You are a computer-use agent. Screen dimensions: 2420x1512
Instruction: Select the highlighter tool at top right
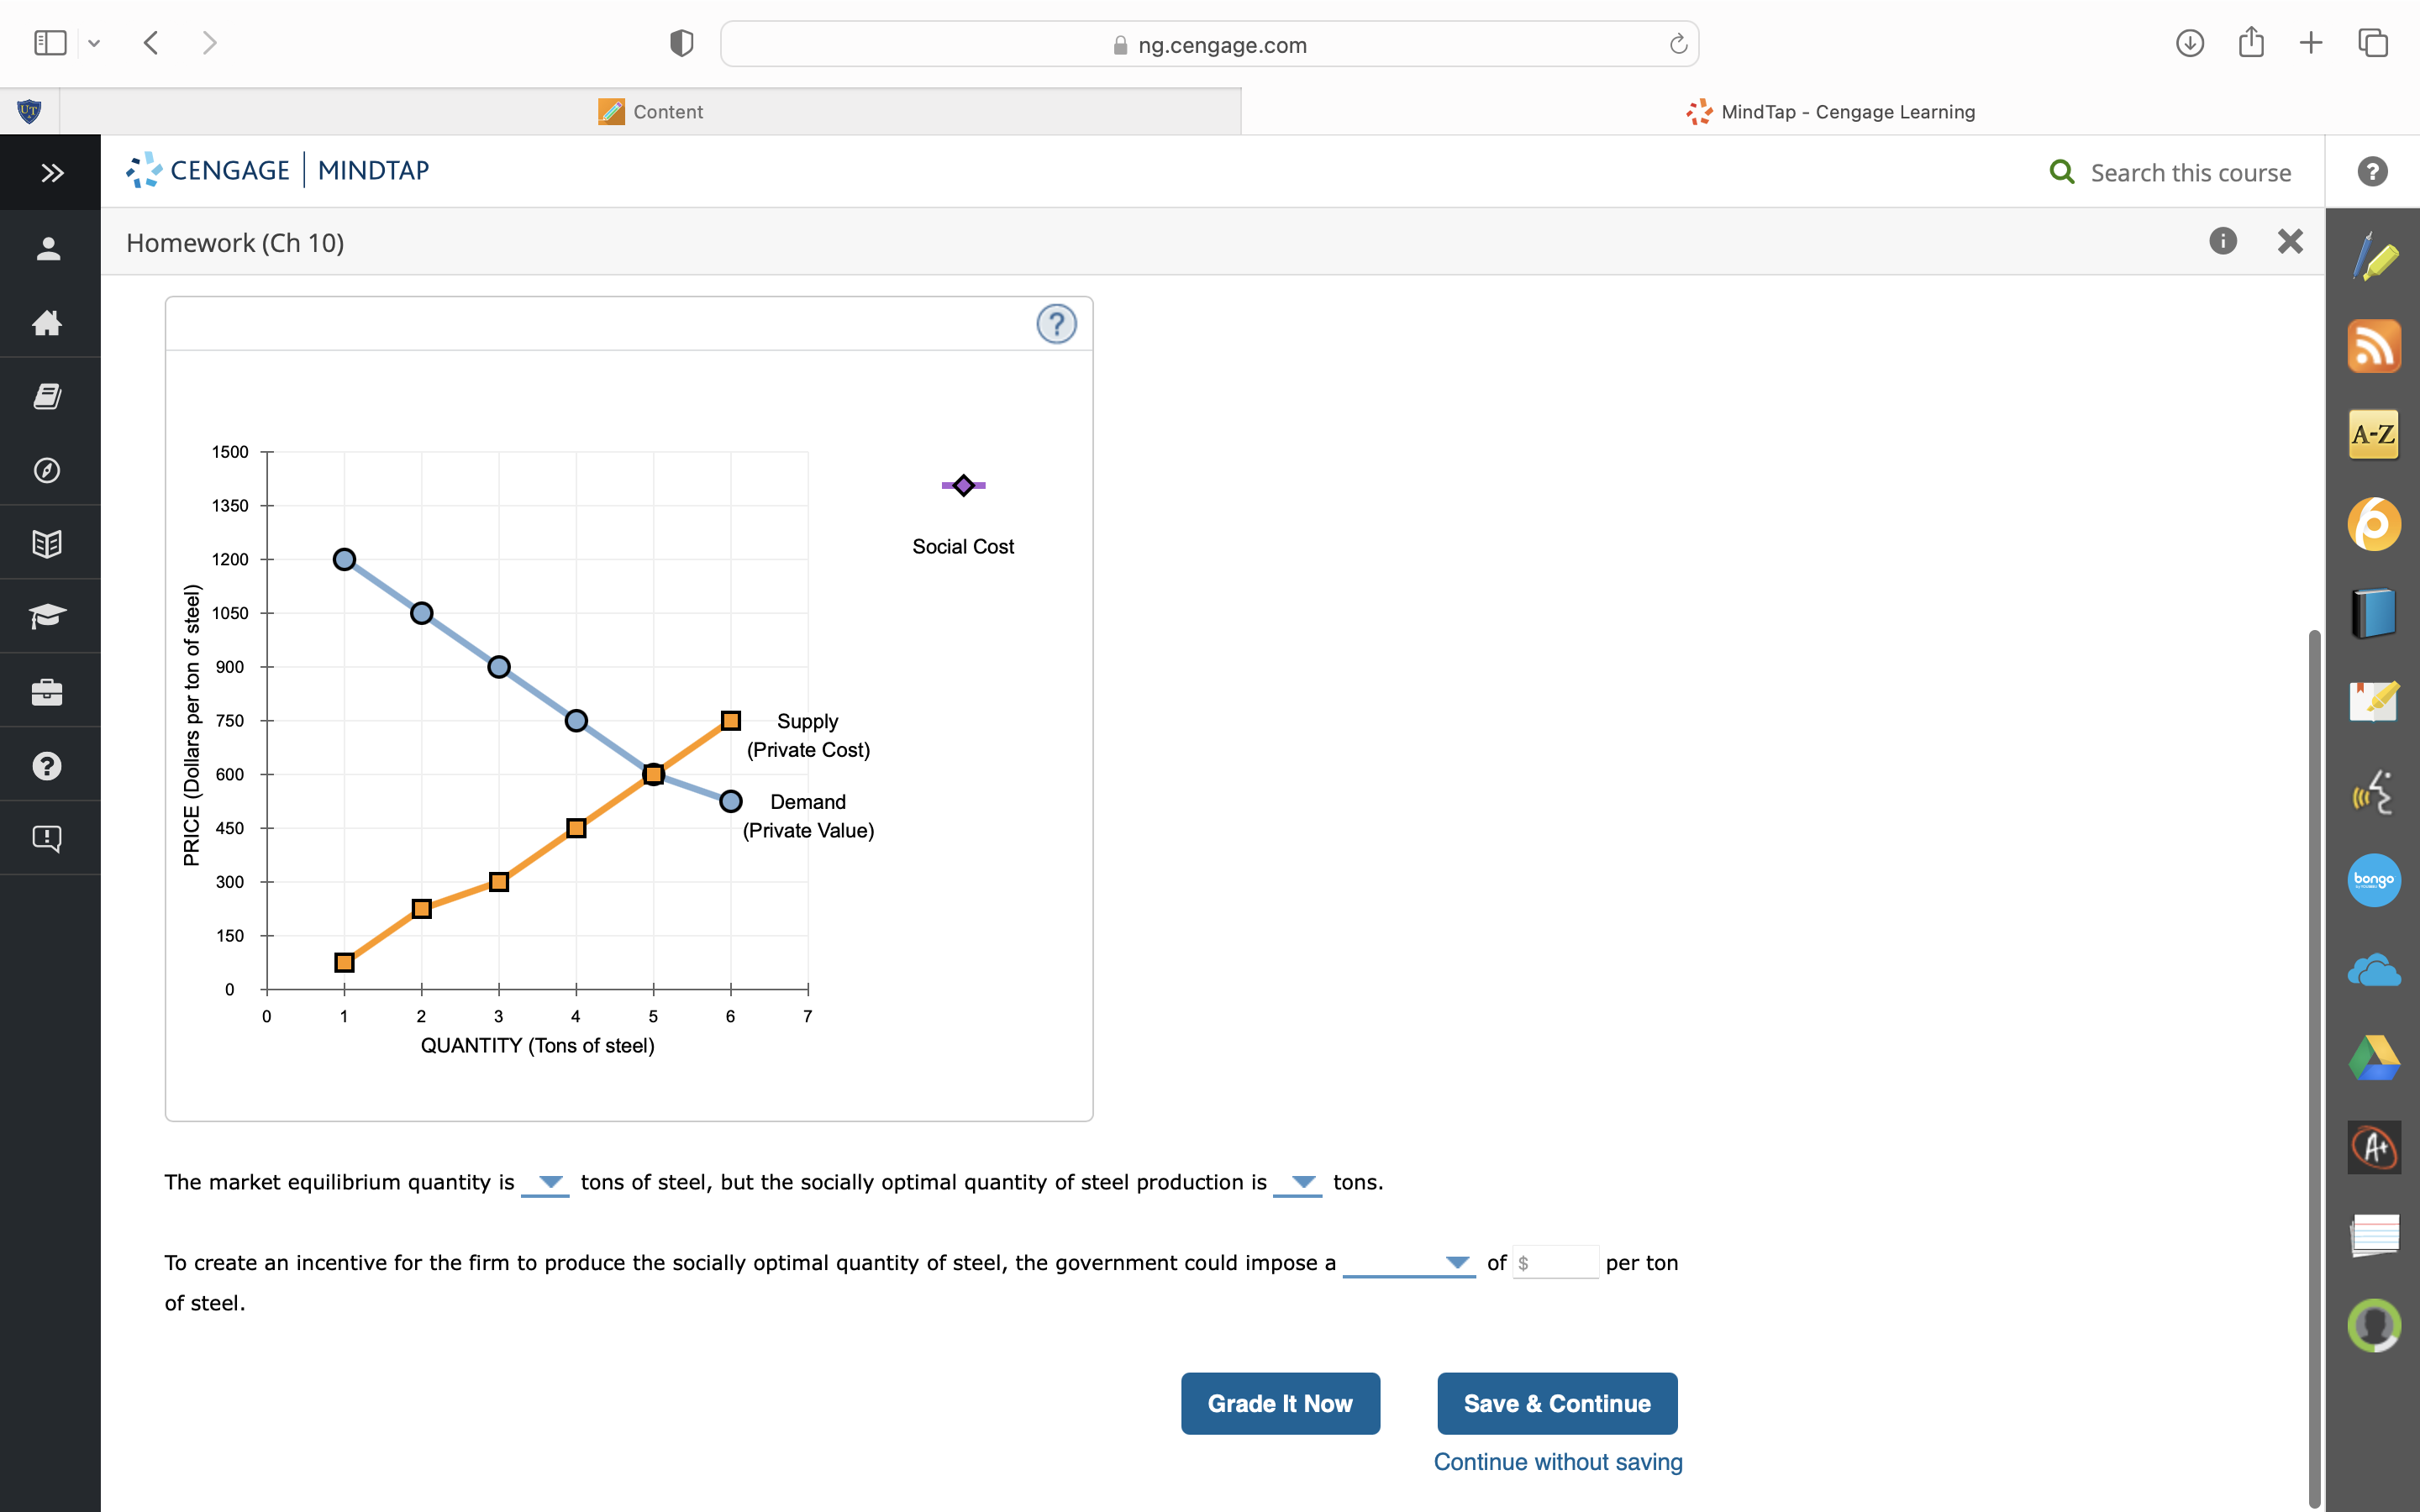2377,258
